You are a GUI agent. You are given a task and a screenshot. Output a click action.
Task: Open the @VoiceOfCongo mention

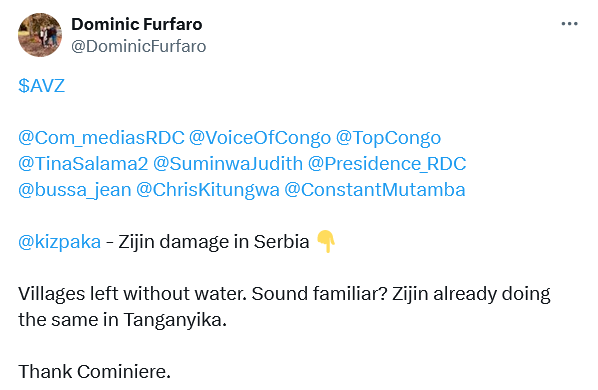(260, 138)
